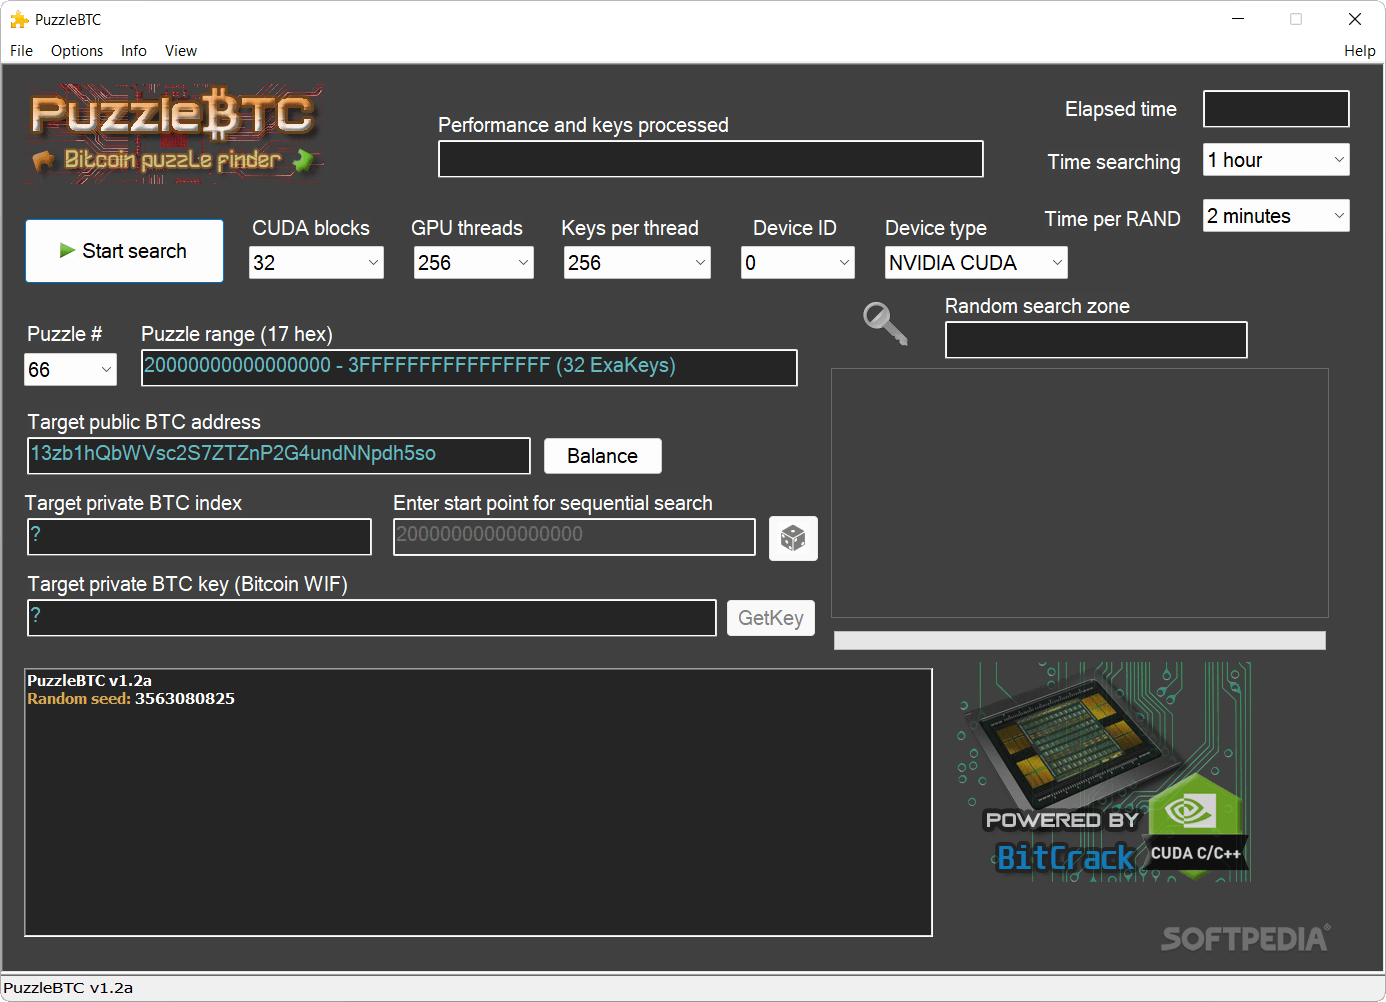The image size is (1386, 1002).
Task: Click the large blank panel under Random search zone
Action: pos(1080,493)
